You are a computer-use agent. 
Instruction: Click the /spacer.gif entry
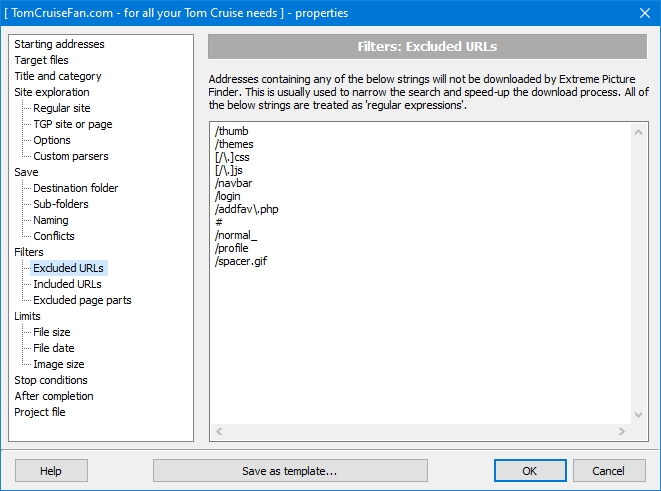point(241,262)
